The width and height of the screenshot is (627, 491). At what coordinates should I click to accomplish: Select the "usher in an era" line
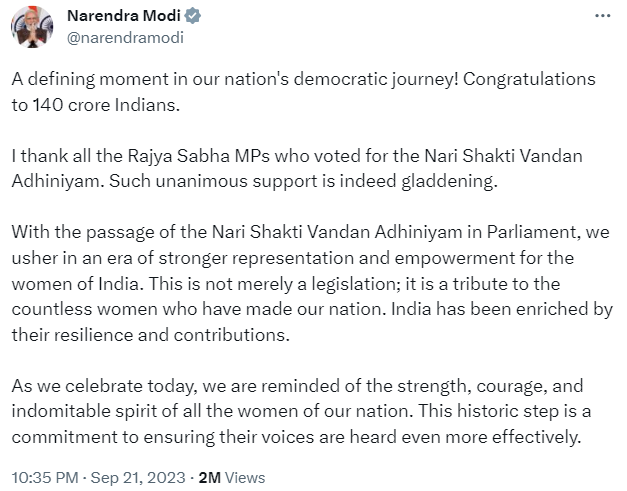293,258
